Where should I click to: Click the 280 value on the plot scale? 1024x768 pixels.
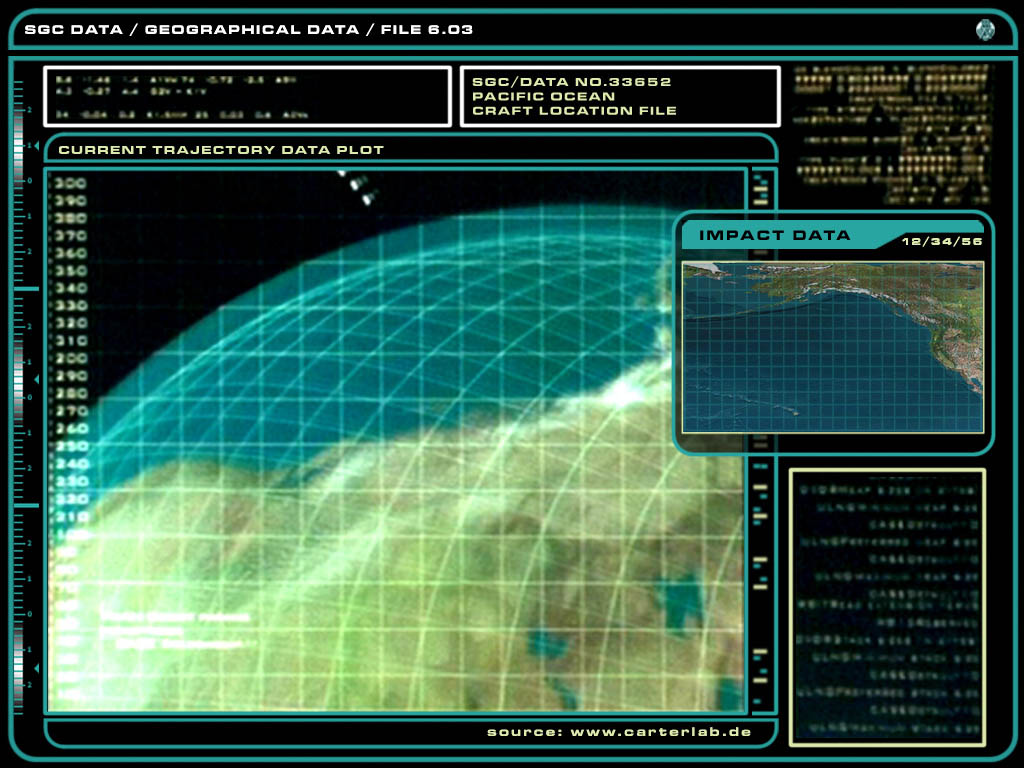pos(71,393)
